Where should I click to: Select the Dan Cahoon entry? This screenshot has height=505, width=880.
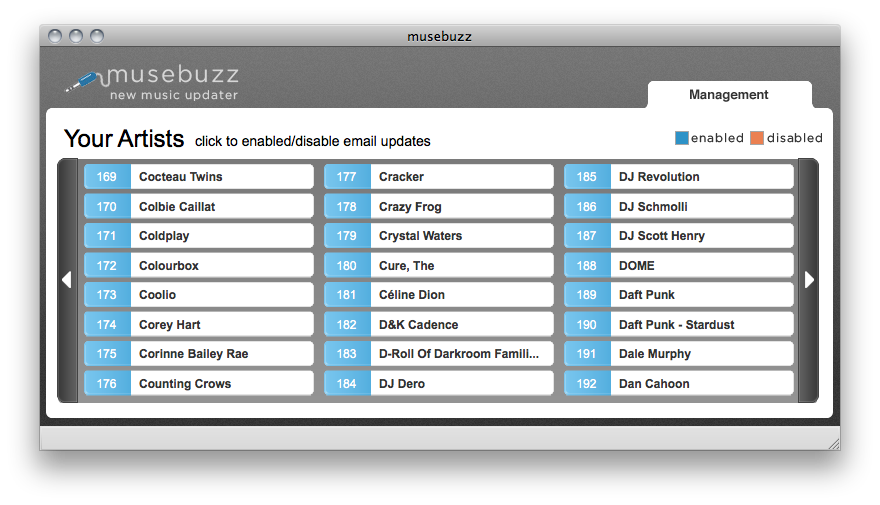pyautogui.click(x=679, y=383)
